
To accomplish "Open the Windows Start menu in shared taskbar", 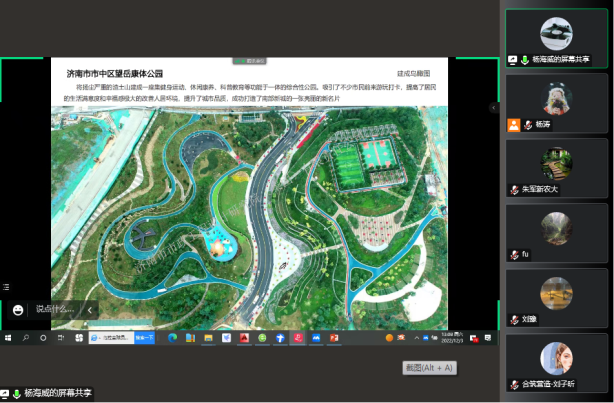I will [7, 339].
